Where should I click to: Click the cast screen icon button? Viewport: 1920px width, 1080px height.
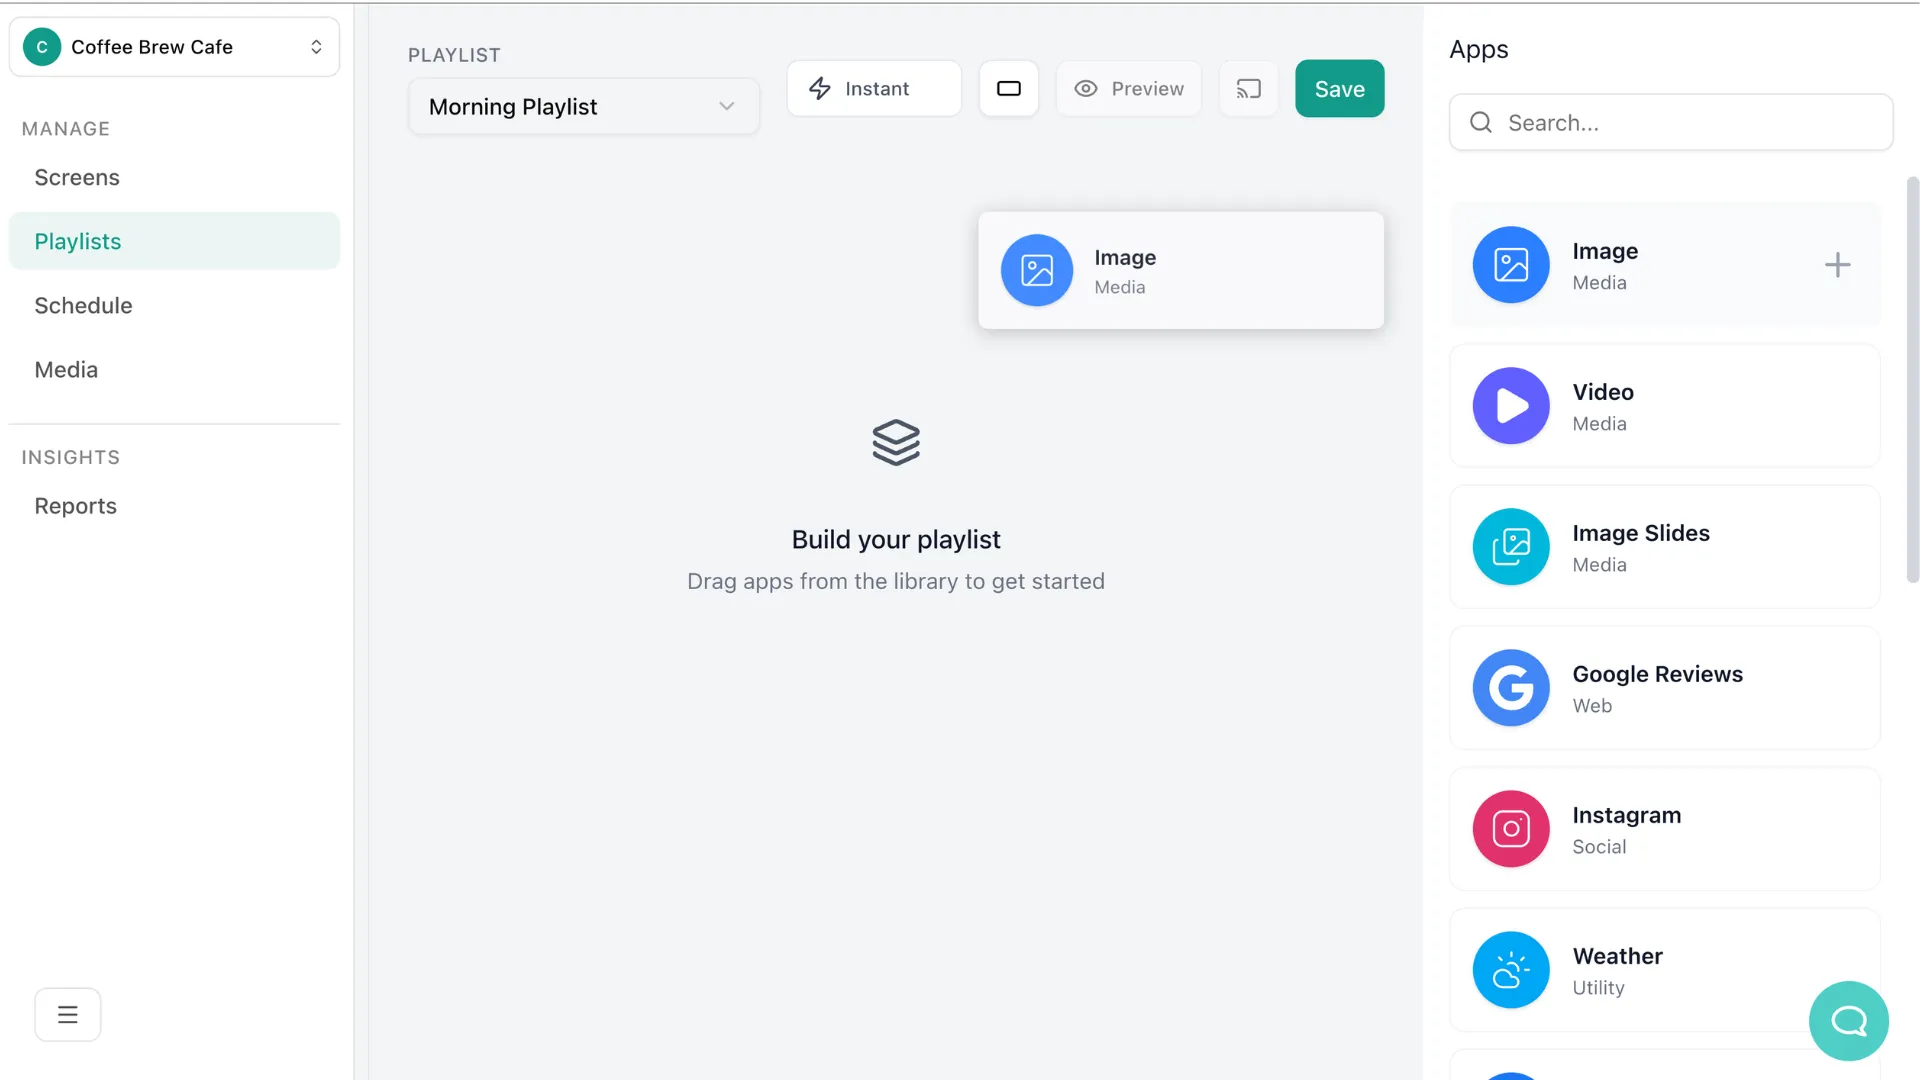[1248, 89]
